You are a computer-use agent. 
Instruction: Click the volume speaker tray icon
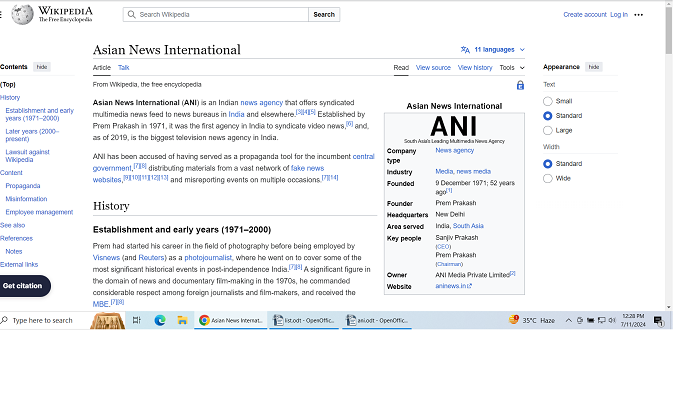click(612, 320)
